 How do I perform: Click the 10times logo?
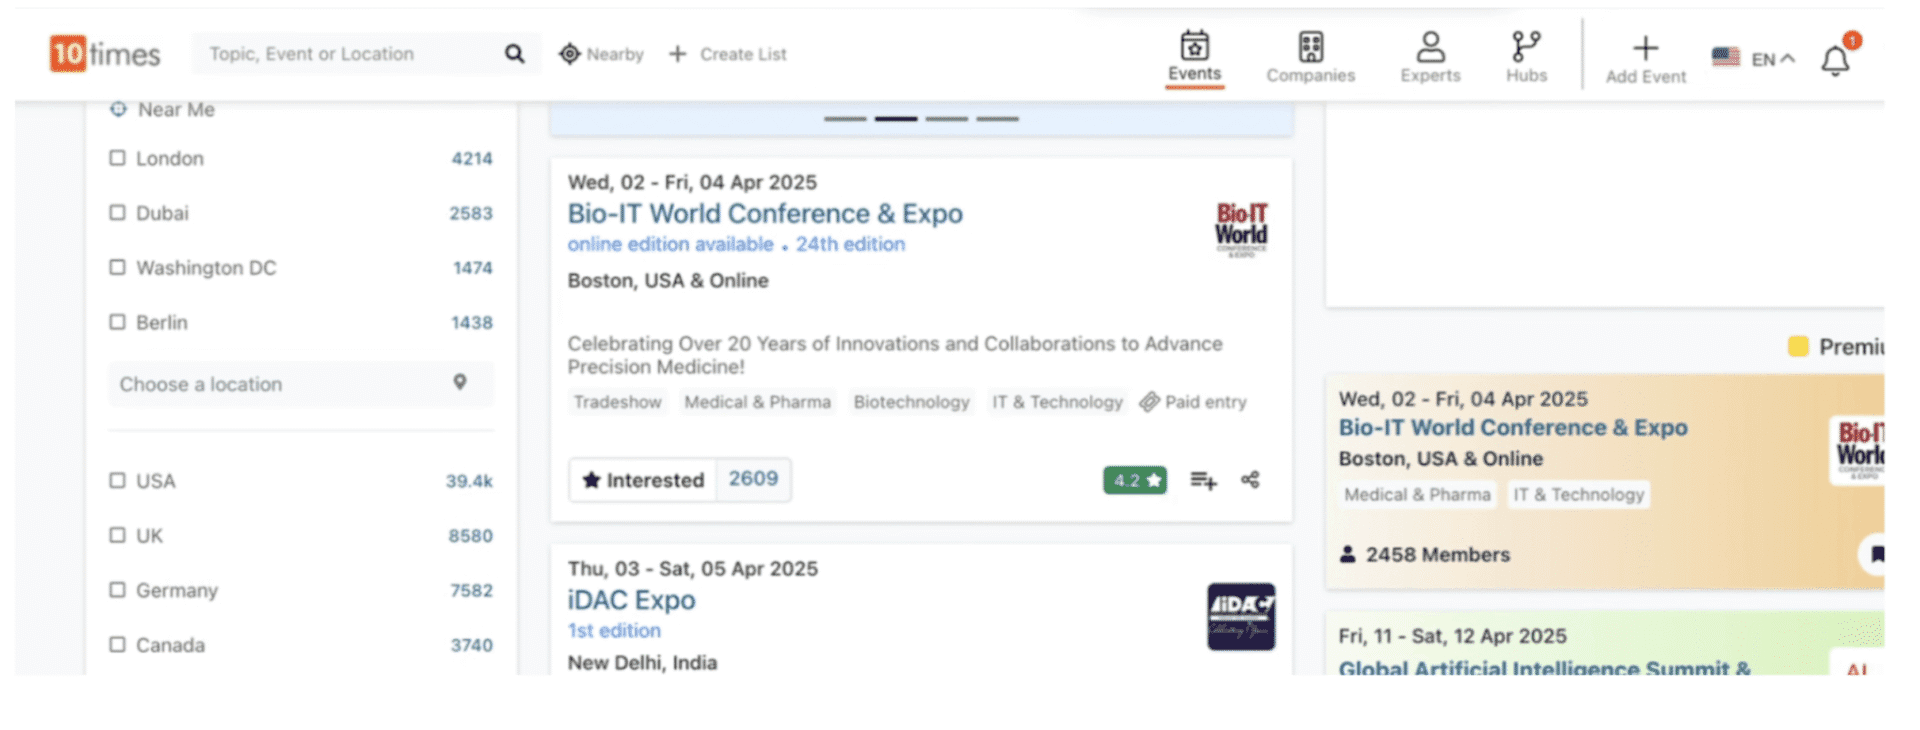pyautogui.click(x=105, y=54)
